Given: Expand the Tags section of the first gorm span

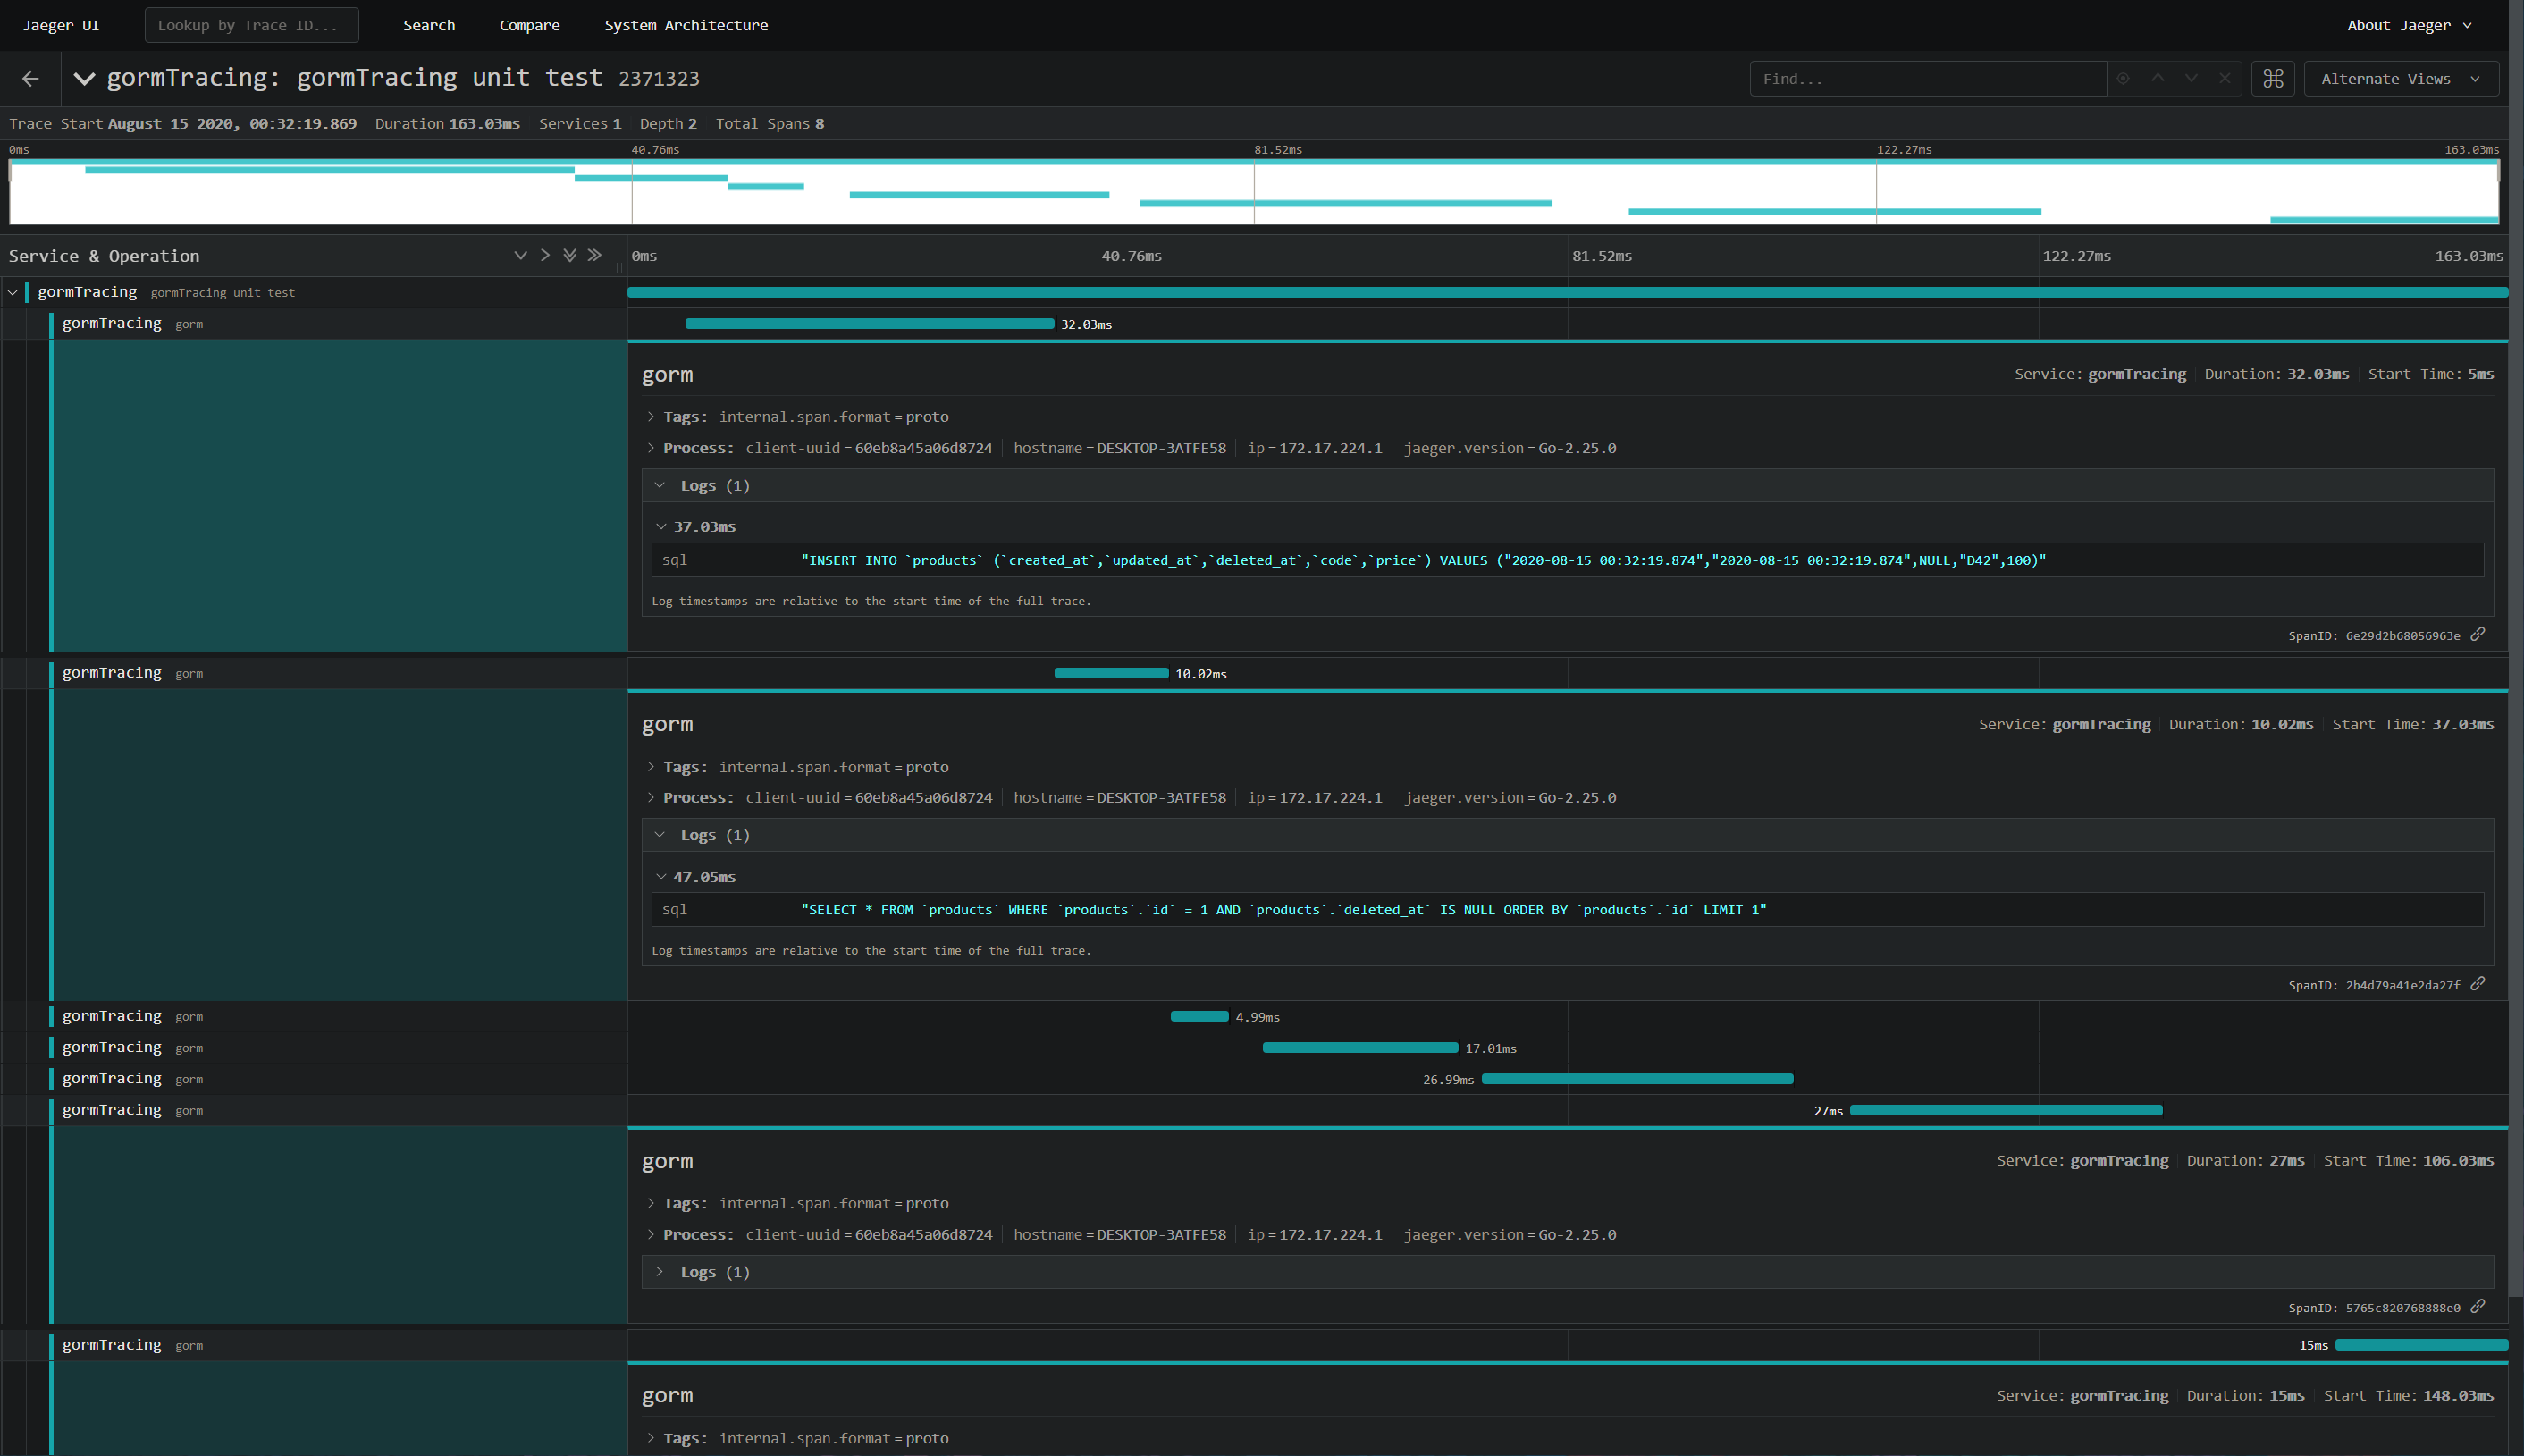Looking at the screenshot, I should pyautogui.click(x=652, y=417).
